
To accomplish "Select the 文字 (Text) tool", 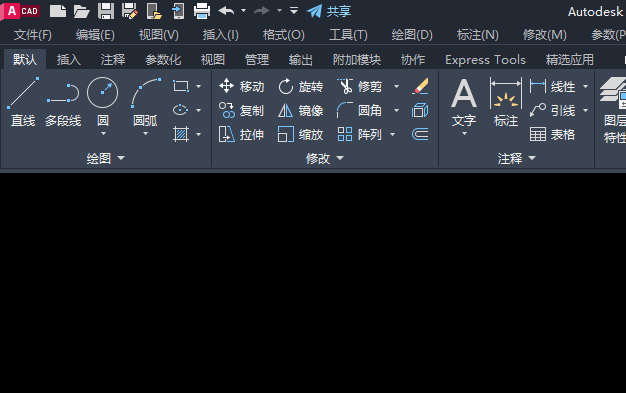I will 464,102.
